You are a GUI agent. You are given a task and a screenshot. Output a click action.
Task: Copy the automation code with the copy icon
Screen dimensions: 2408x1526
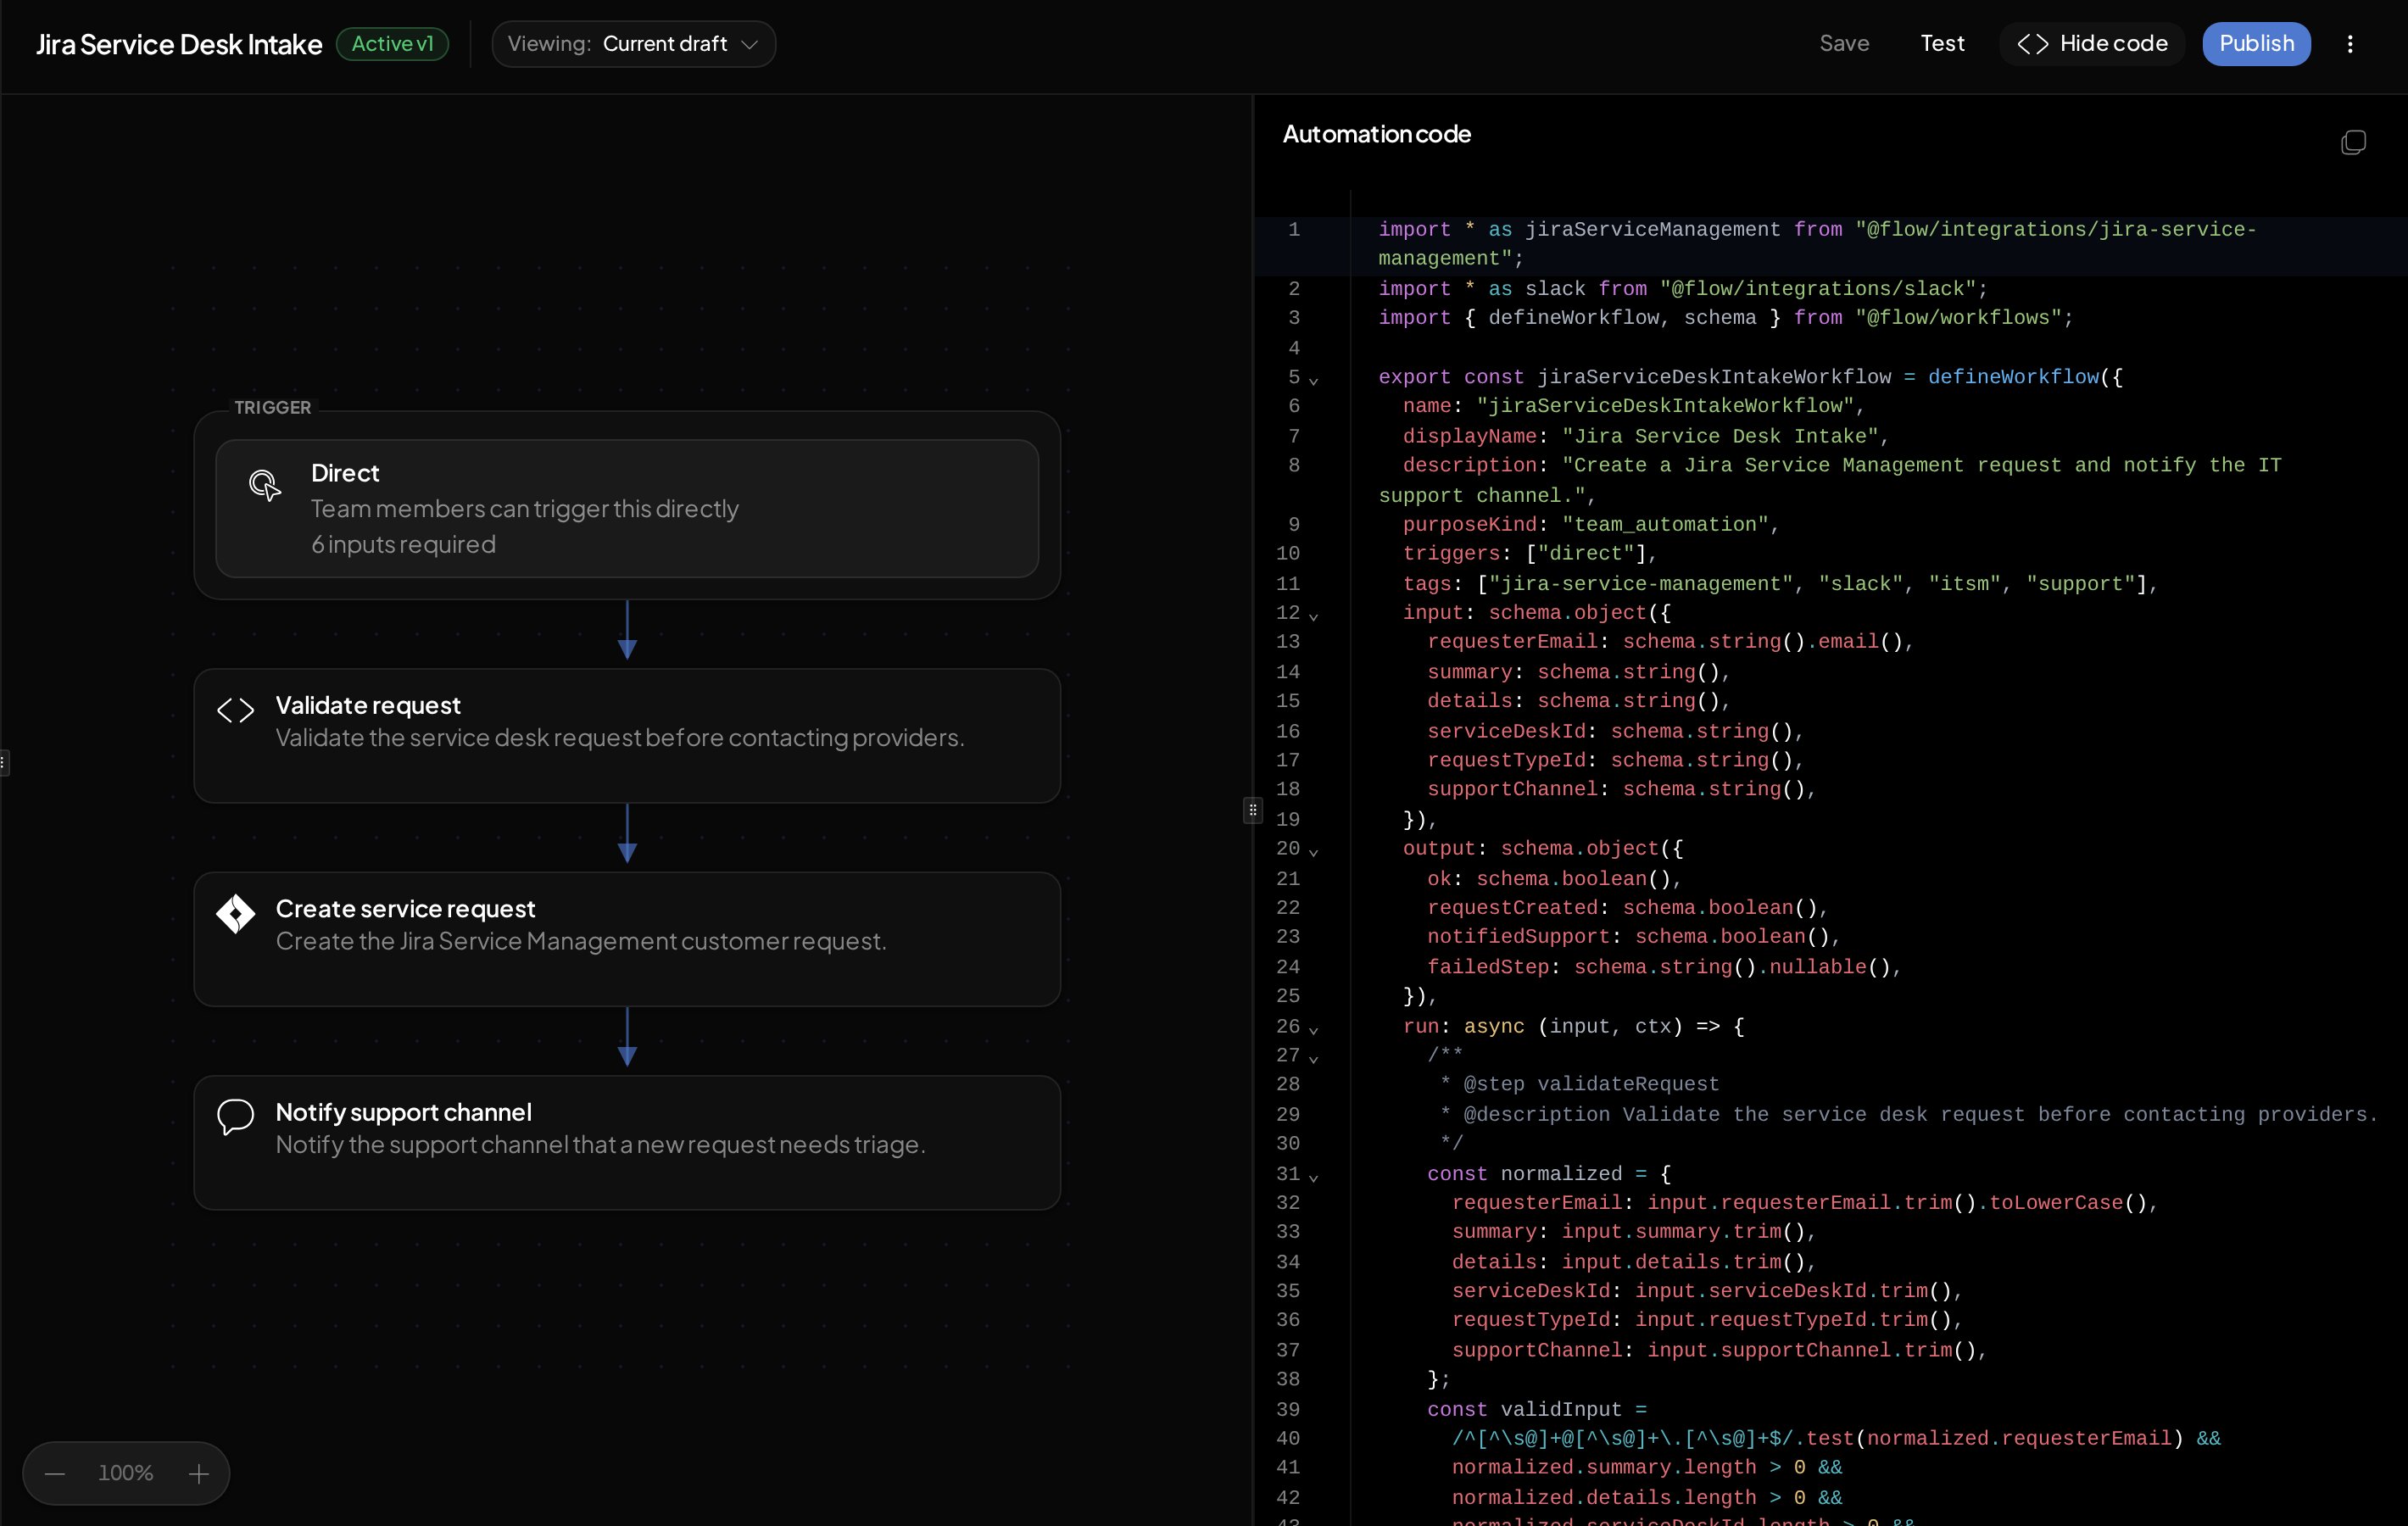point(2353,143)
